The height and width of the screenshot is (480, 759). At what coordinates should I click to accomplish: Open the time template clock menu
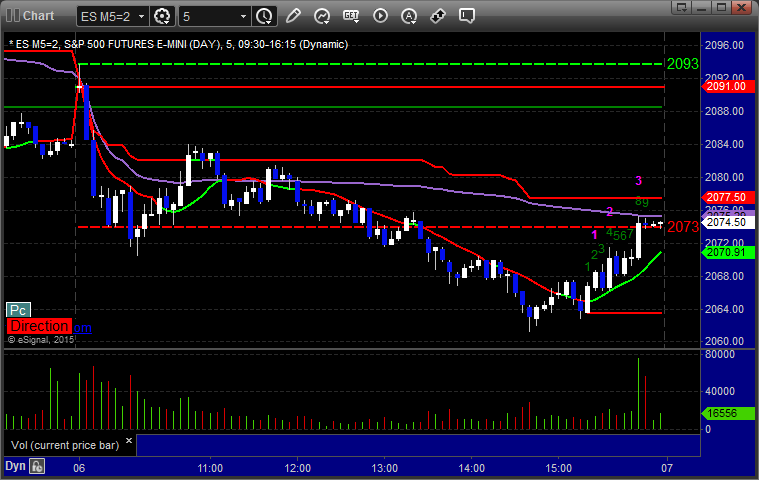tap(264, 16)
